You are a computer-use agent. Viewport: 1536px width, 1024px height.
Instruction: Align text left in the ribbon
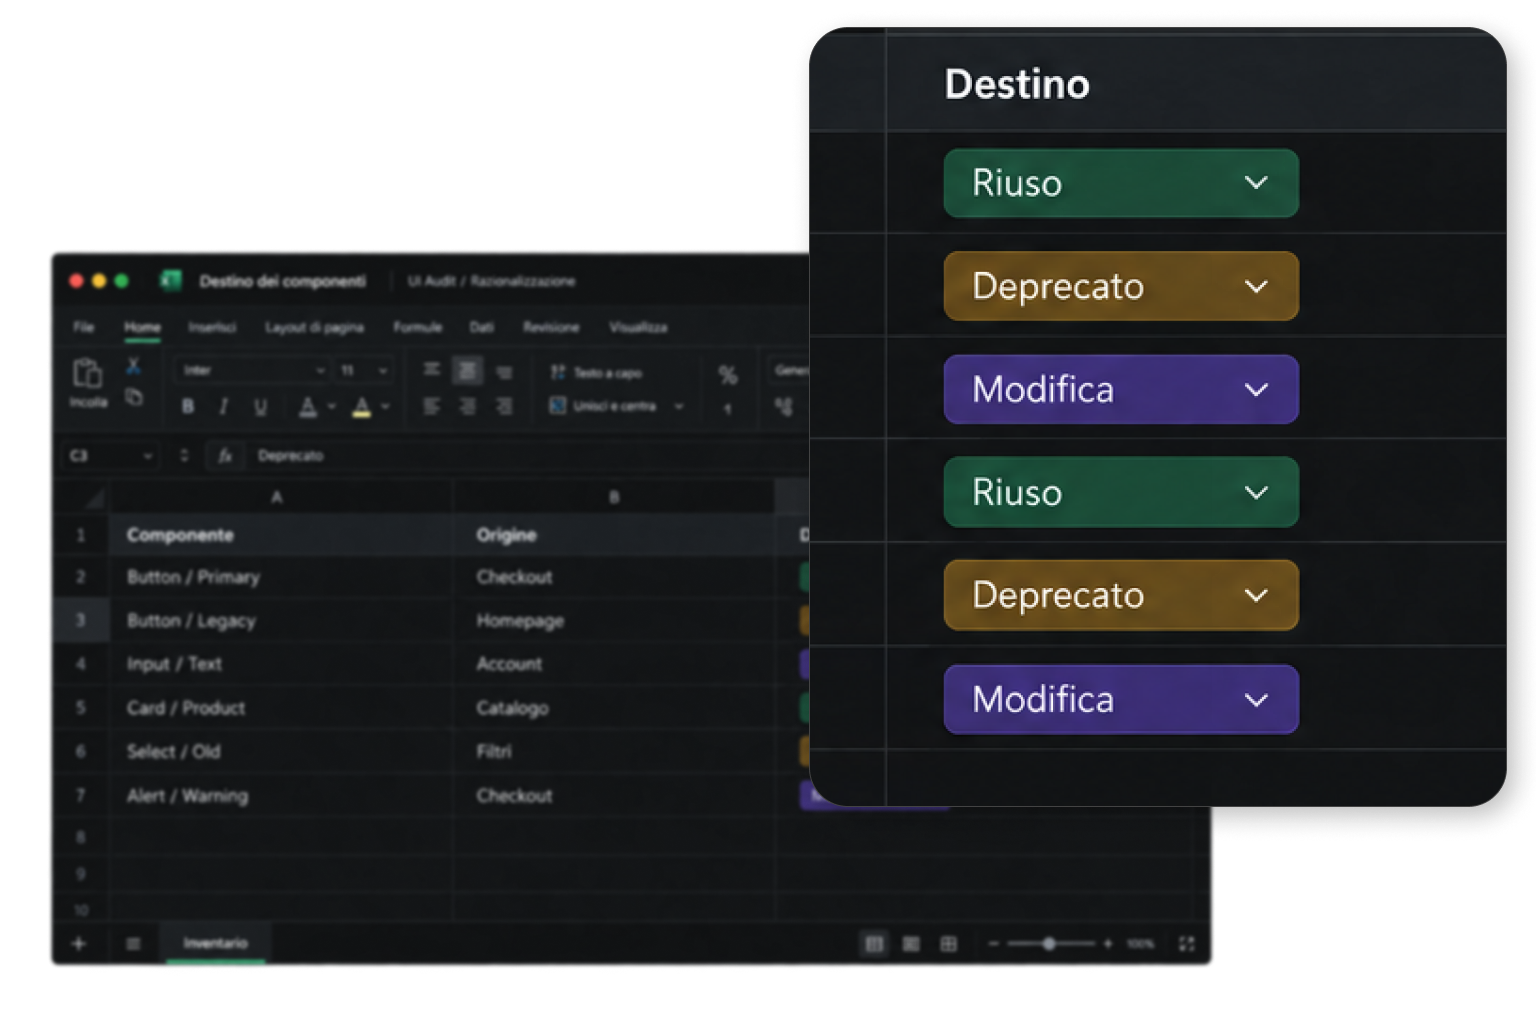(x=431, y=406)
